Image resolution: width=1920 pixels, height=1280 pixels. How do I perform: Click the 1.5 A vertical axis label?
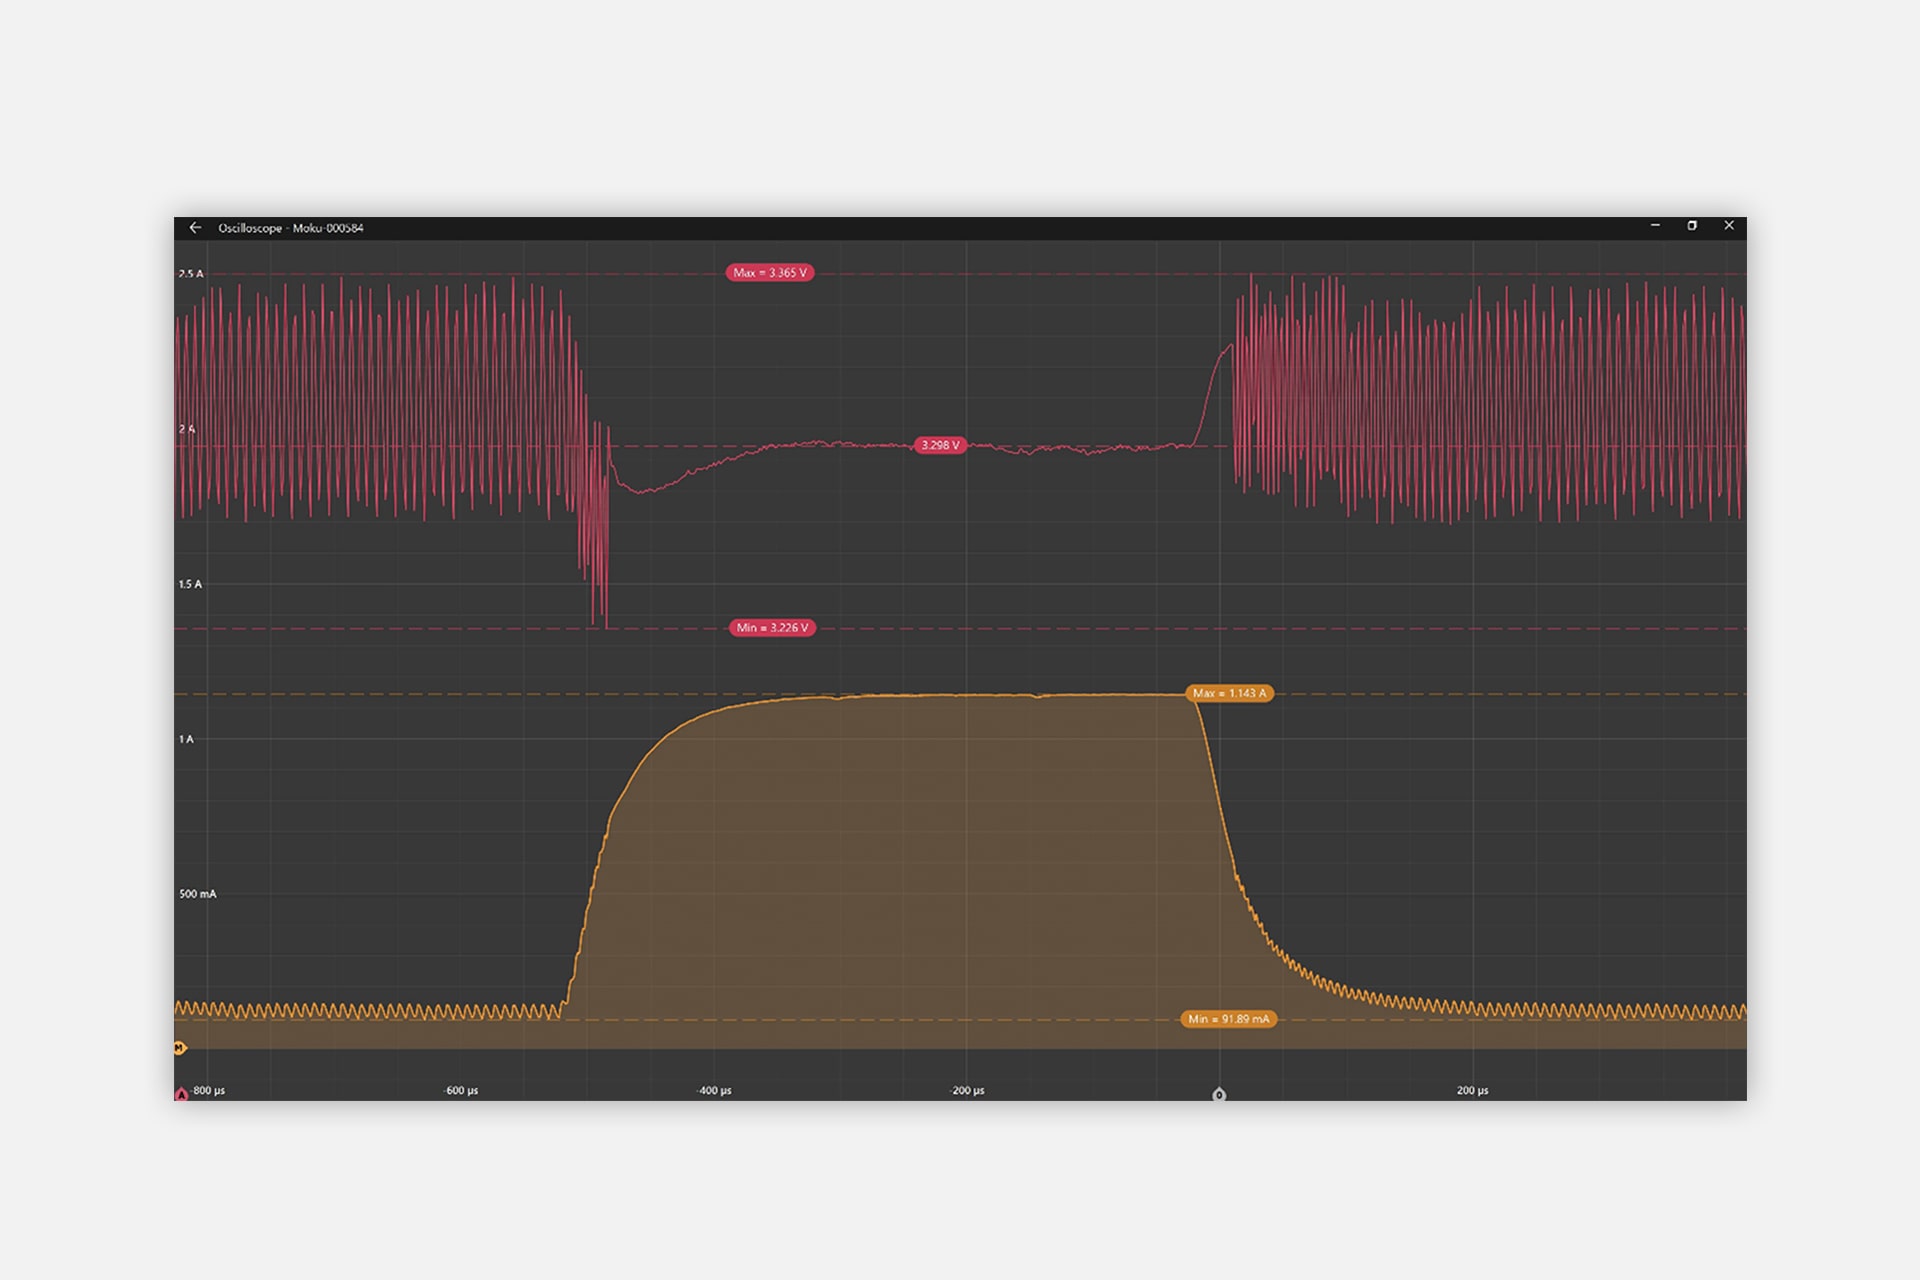tap(190, 585)
